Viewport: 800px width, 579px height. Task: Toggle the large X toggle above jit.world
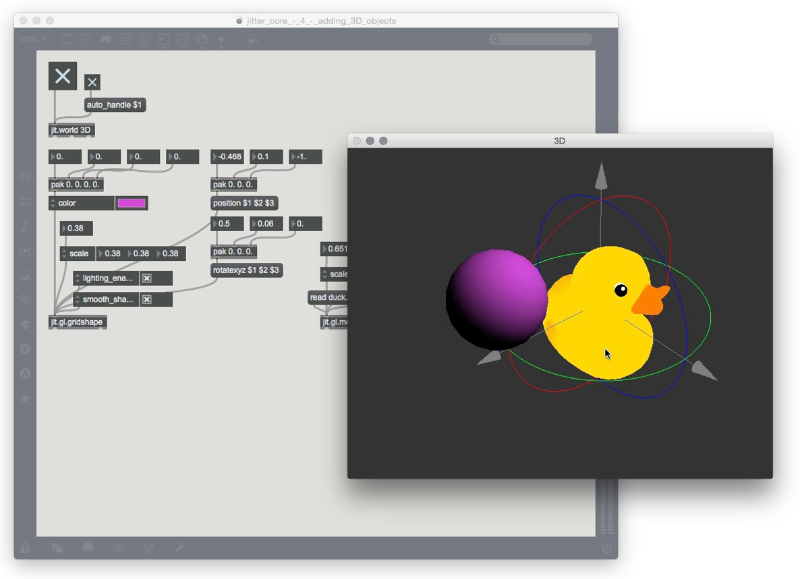pyautogui.click(x=63, y=76)
